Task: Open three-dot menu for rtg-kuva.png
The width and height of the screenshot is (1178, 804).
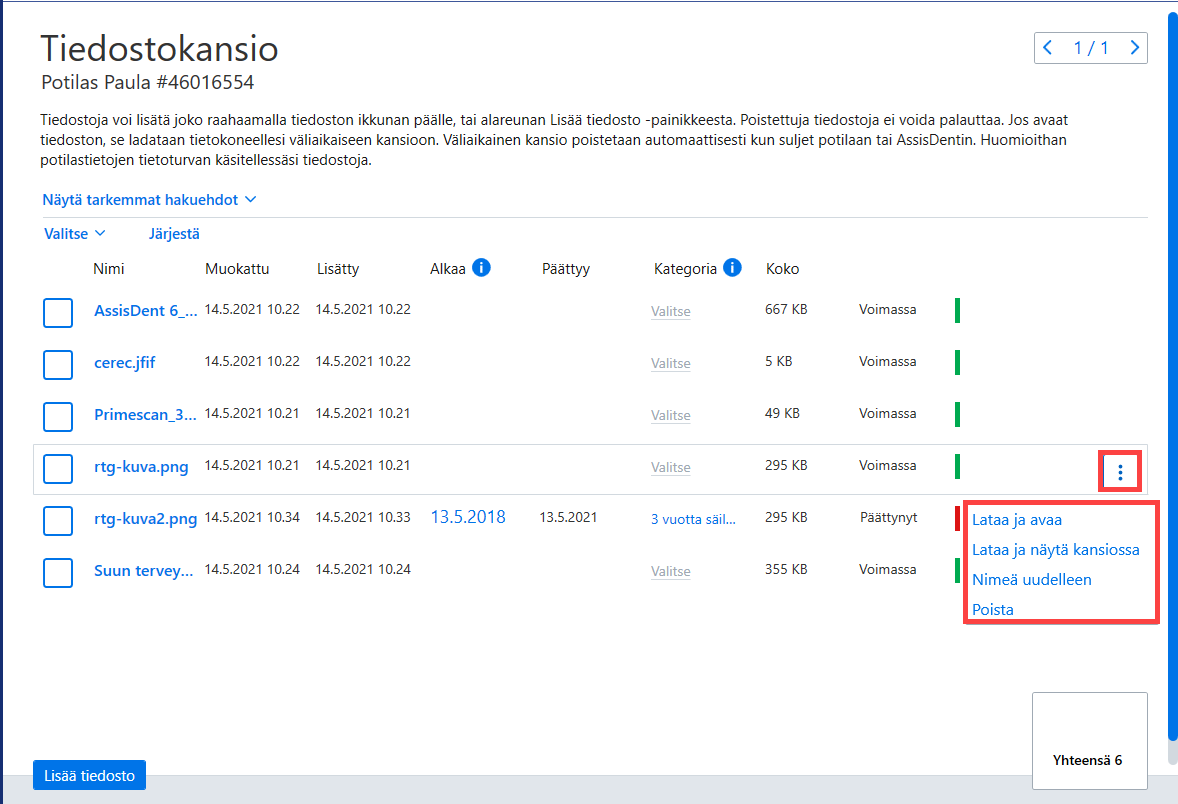Action: [1120, 472]
